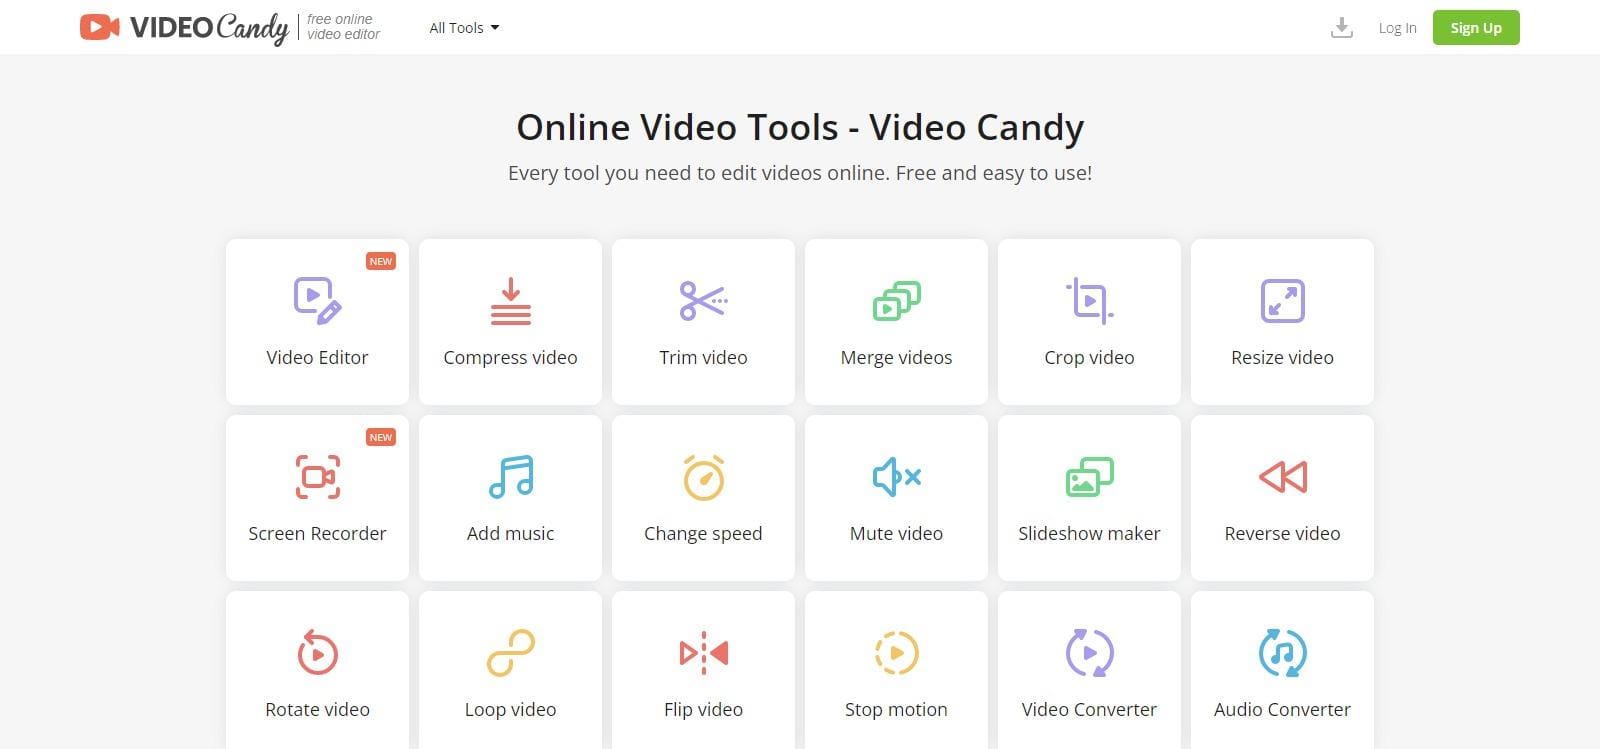
Task: Select the Stop motion label
Action: click(x=896, y=710)
